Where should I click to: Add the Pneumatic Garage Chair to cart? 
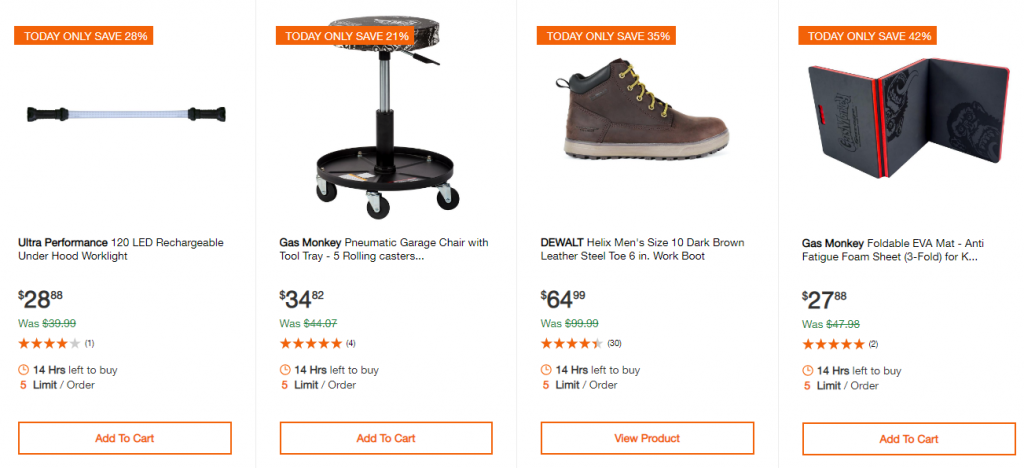click(386, 438)
